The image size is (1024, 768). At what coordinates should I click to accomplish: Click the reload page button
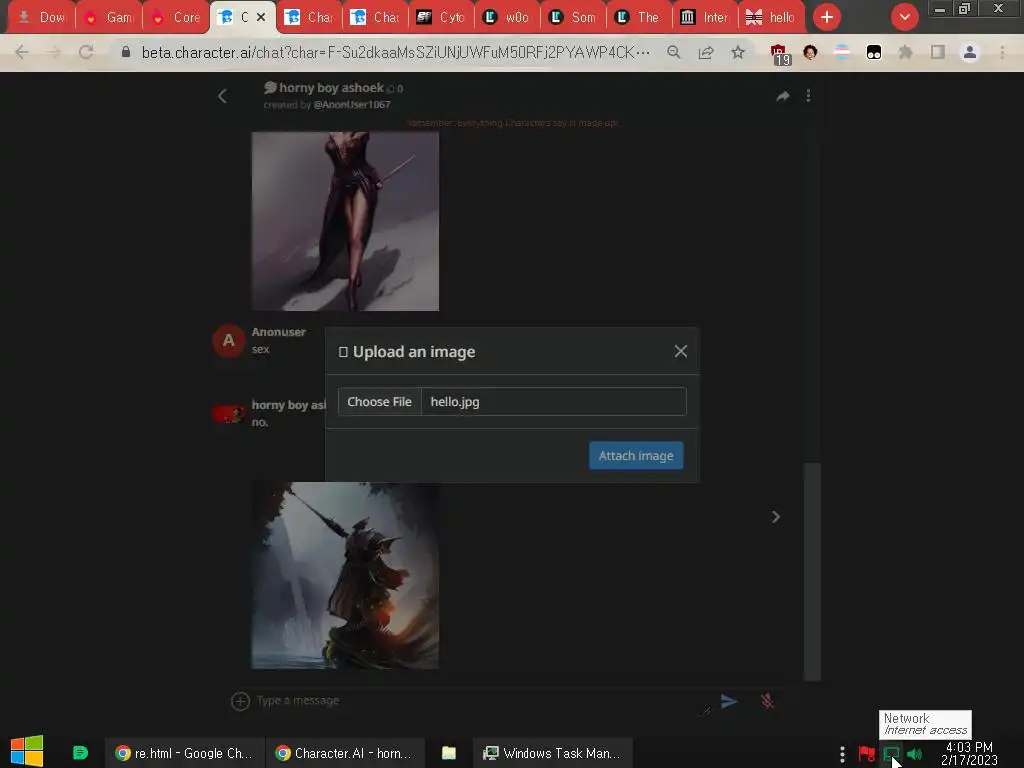86,52
